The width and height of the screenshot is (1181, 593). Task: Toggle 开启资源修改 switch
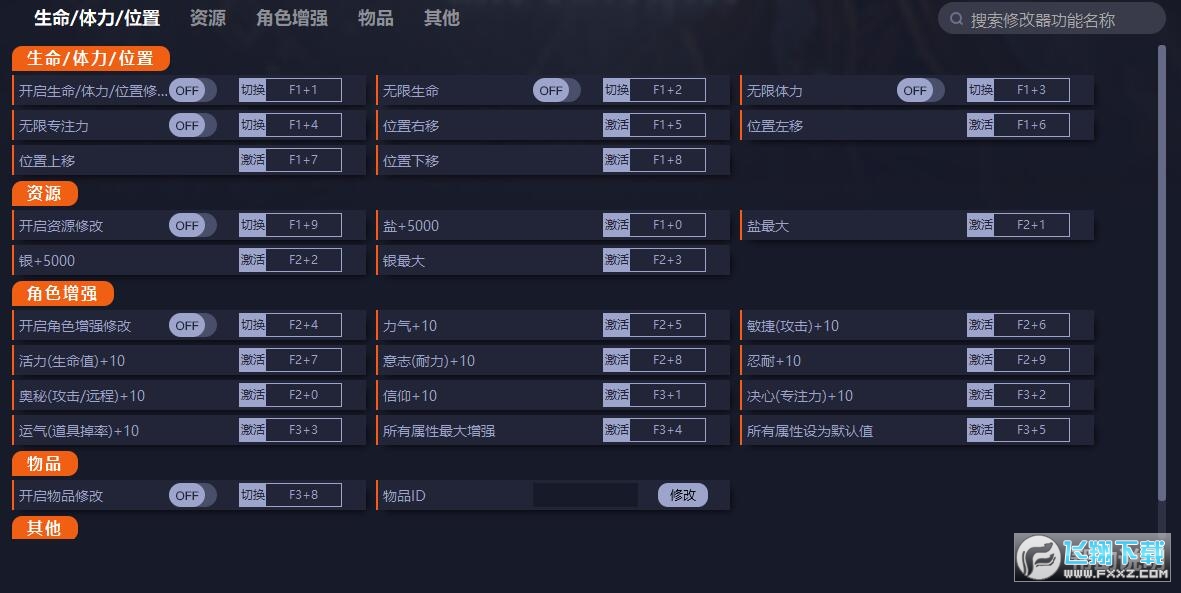(x=192, y=225)
